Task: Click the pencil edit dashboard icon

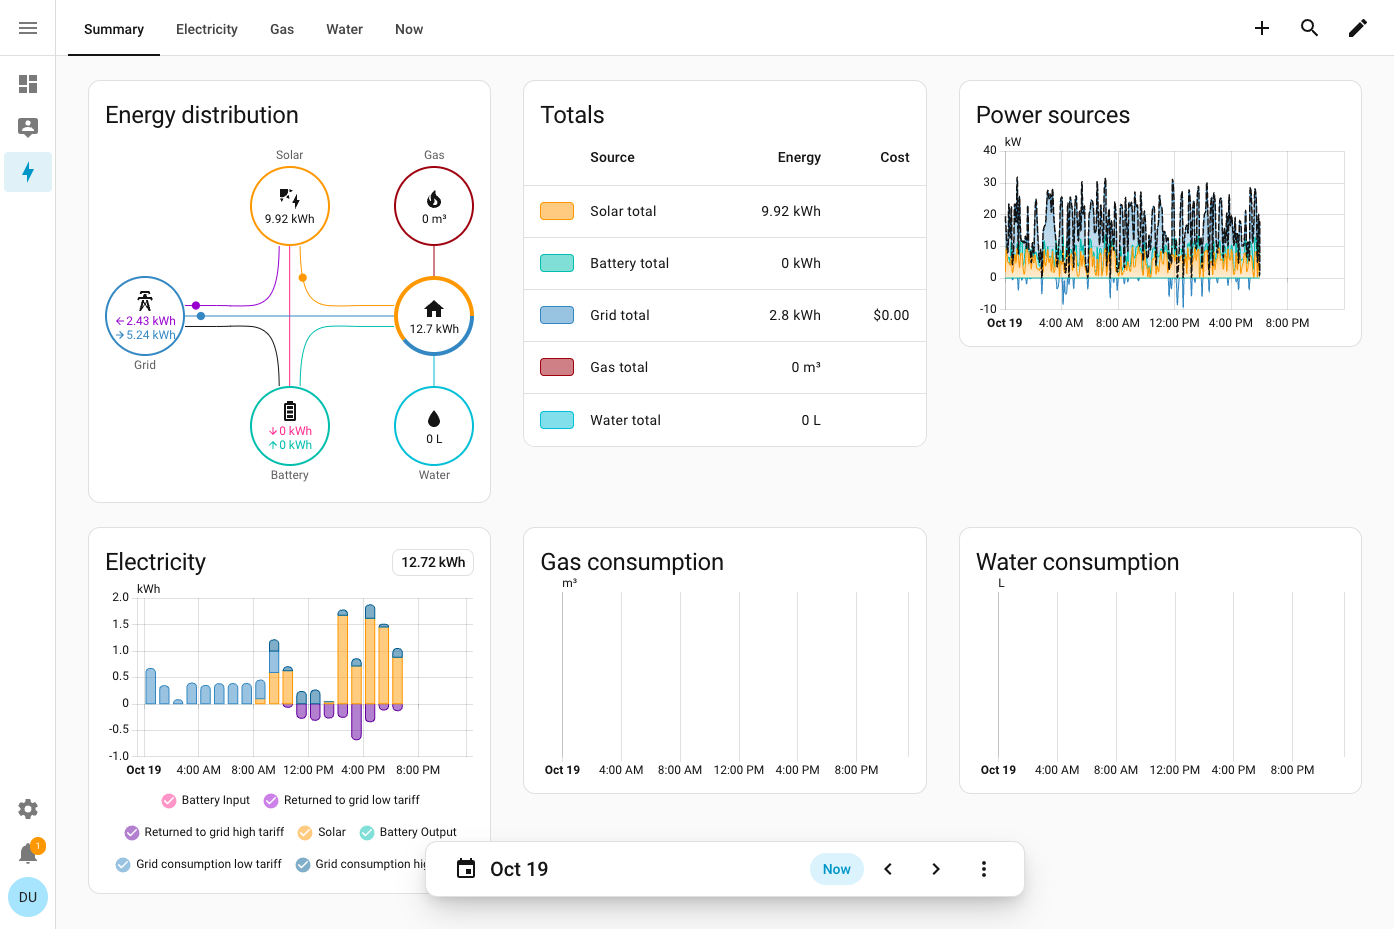Action: pos(1358,28)
